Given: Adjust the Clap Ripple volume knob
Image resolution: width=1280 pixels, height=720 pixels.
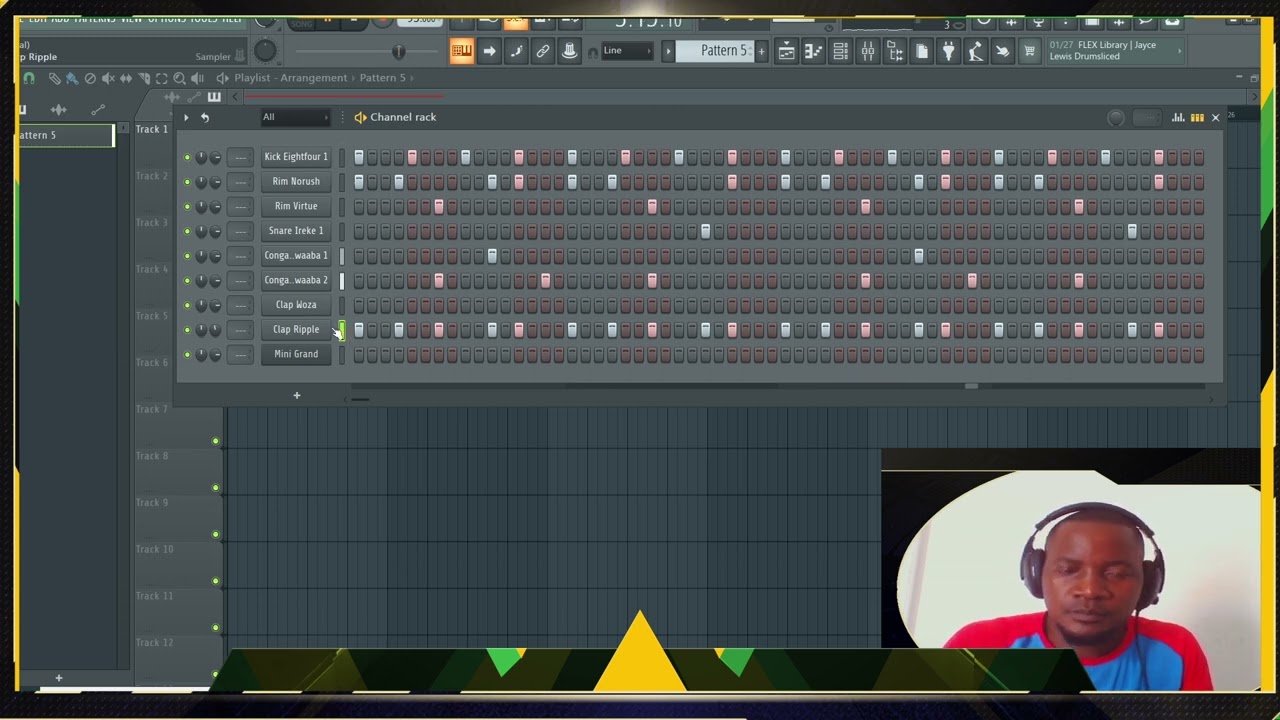Looking at the screenshot, I should click(x=215, y=330).
